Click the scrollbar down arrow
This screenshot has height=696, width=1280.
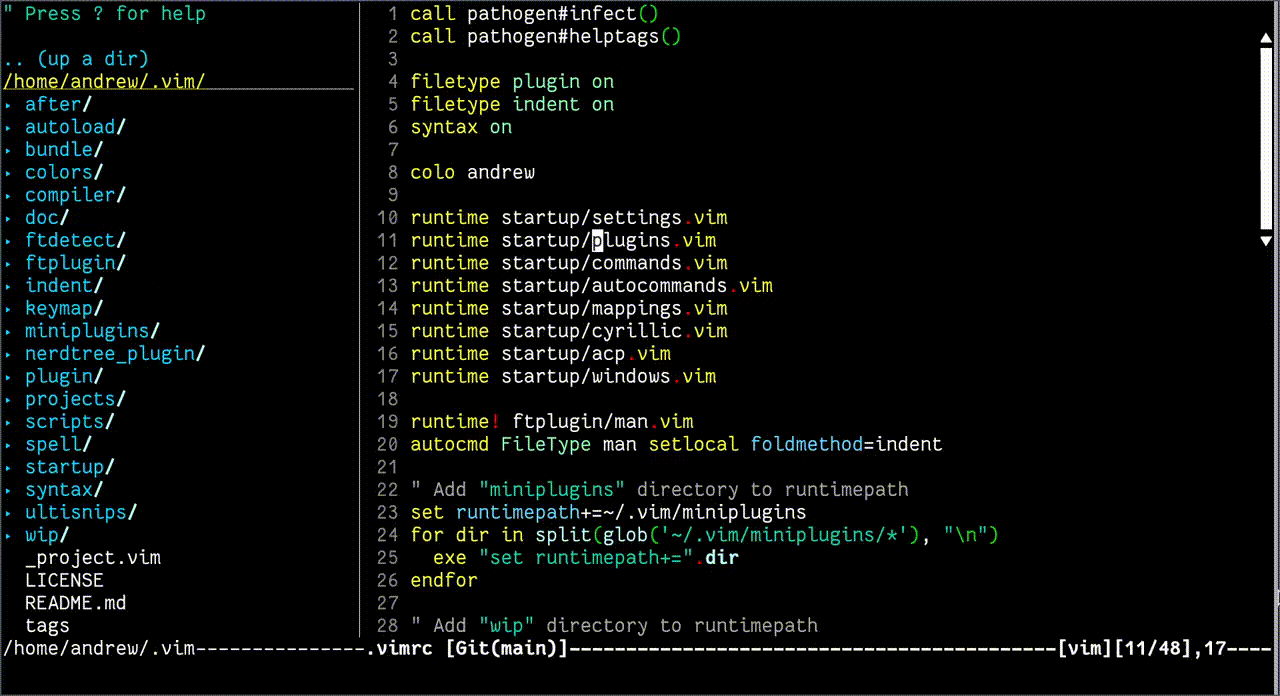click(x=1265, y=241)
